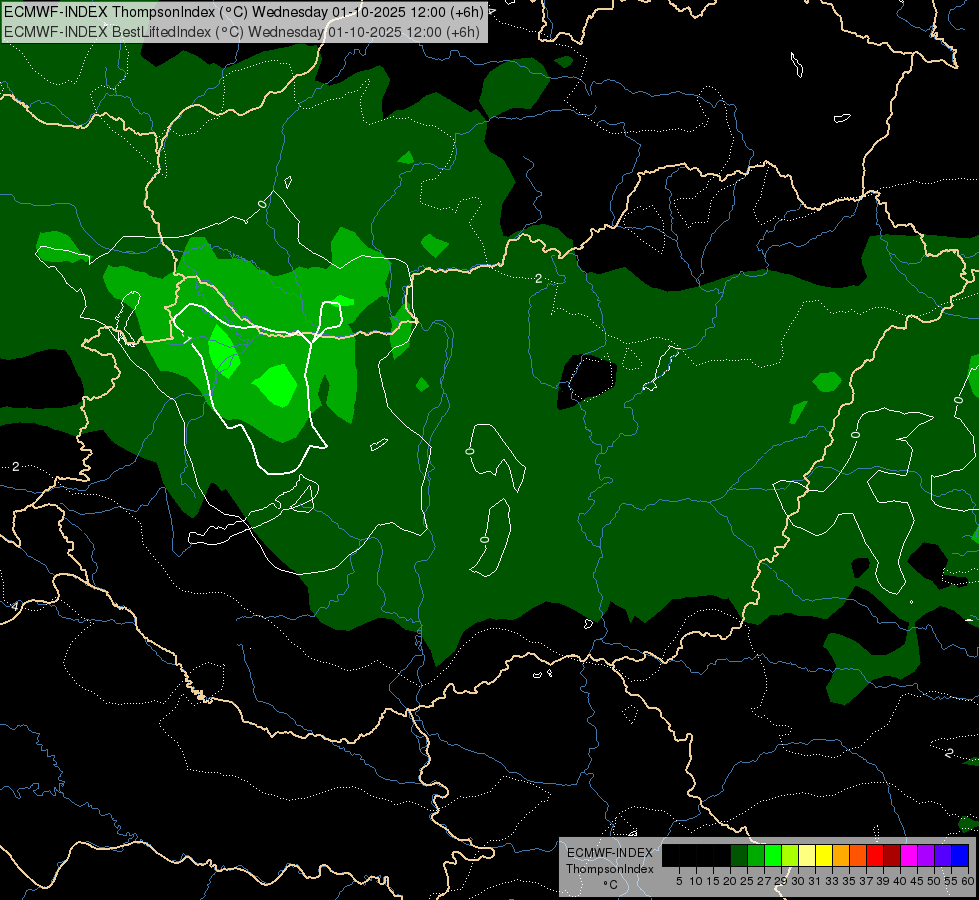Click the legend tick value 60
Image resolution: width=979 pixels, height=900 pixels.
(968, 881)
